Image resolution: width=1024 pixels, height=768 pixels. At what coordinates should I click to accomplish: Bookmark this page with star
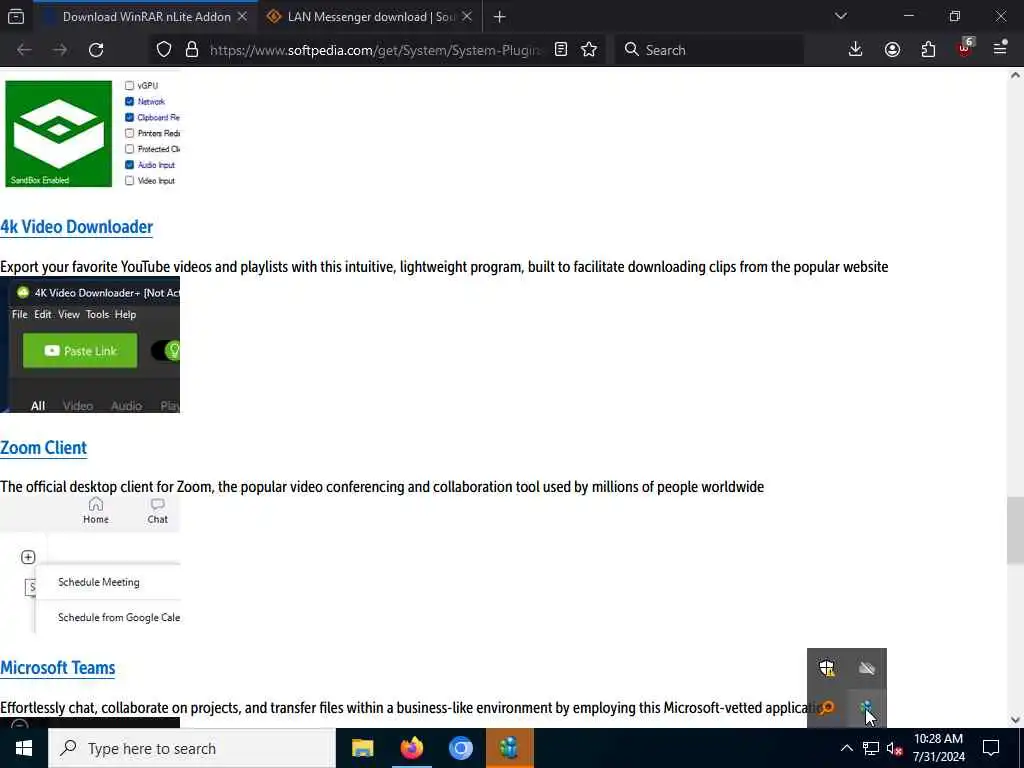click(589, 50)
